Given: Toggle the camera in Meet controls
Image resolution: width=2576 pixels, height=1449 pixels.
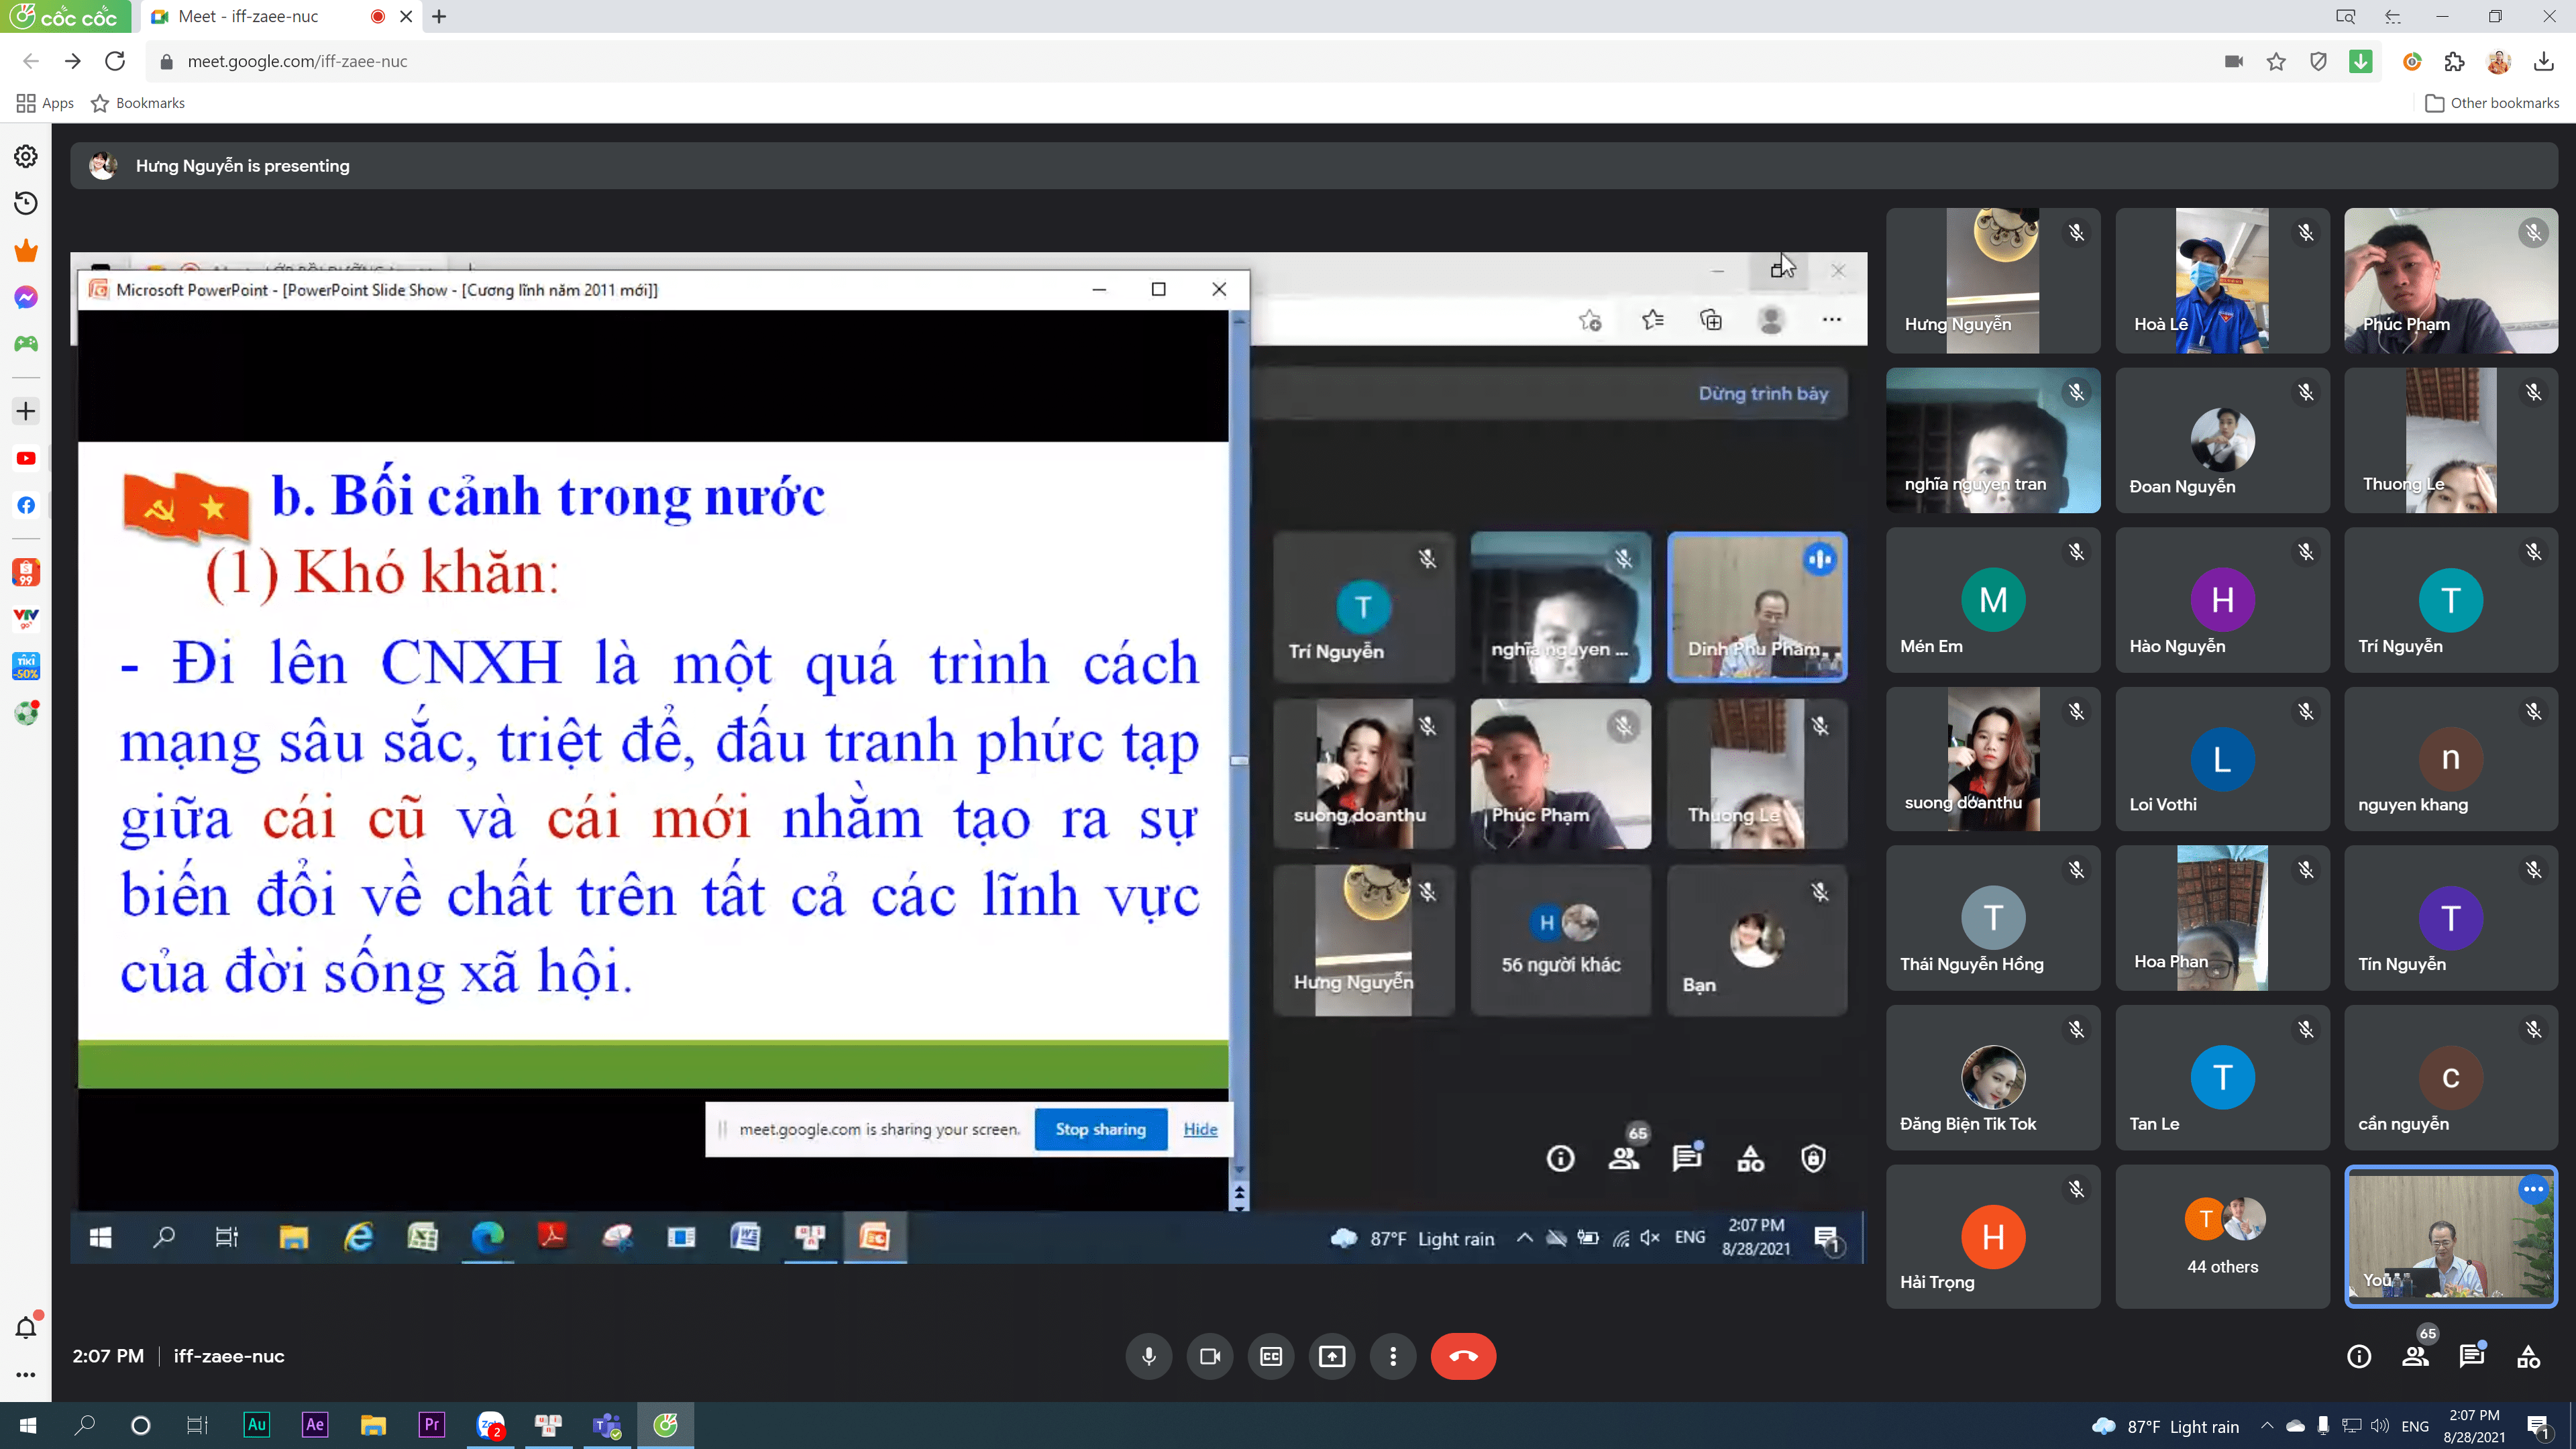Looking at the screenshot, I should coord(1210,1356).
